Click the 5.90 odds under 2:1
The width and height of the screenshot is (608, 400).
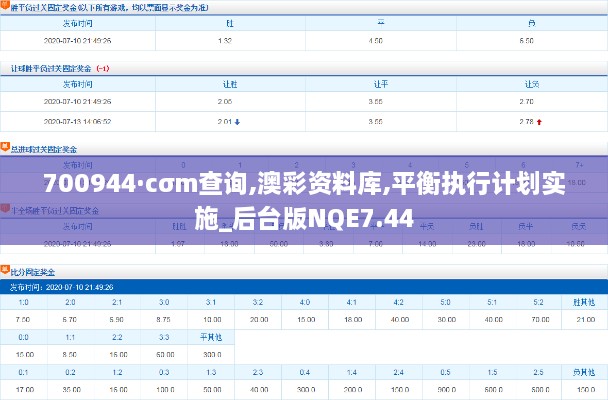pos(117,320)
